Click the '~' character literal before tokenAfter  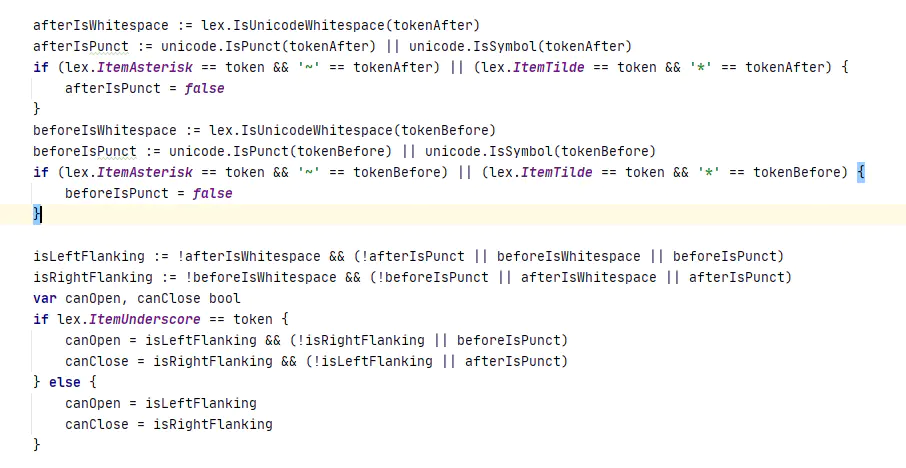(309, 67)
